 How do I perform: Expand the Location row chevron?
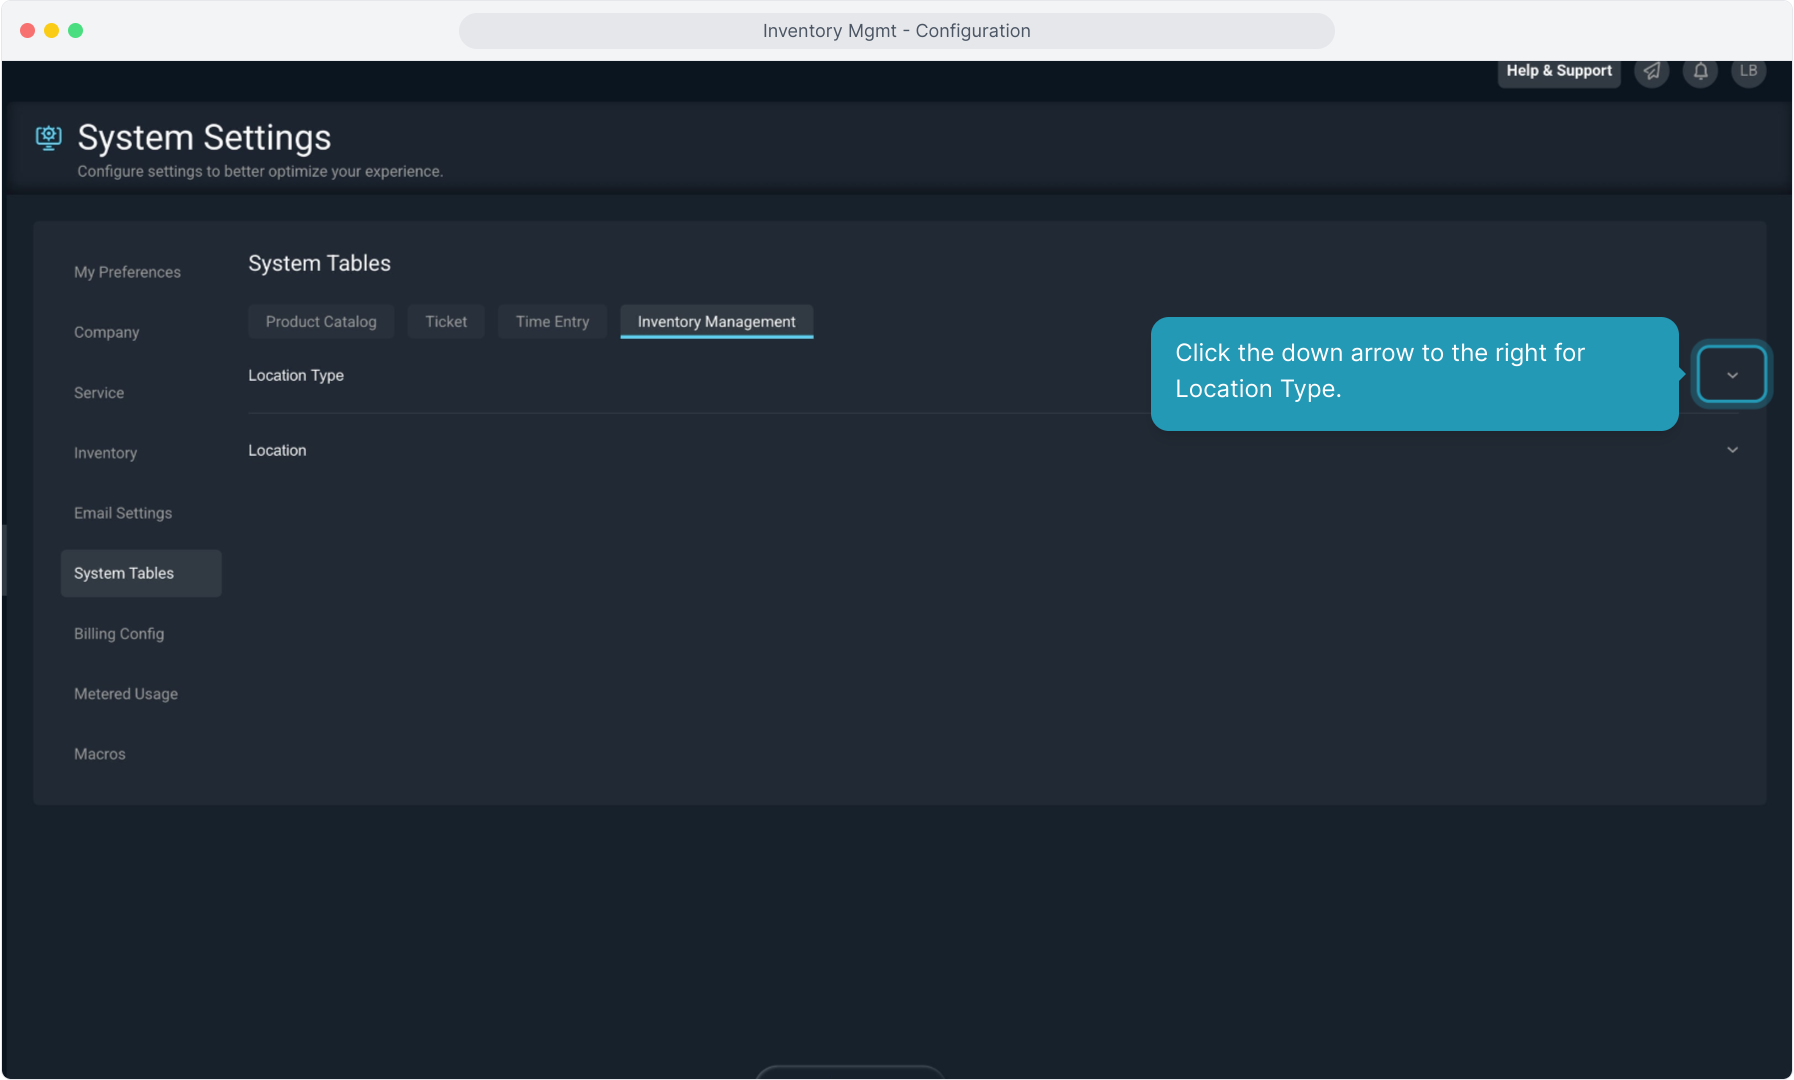click(x=1732, y=450)
